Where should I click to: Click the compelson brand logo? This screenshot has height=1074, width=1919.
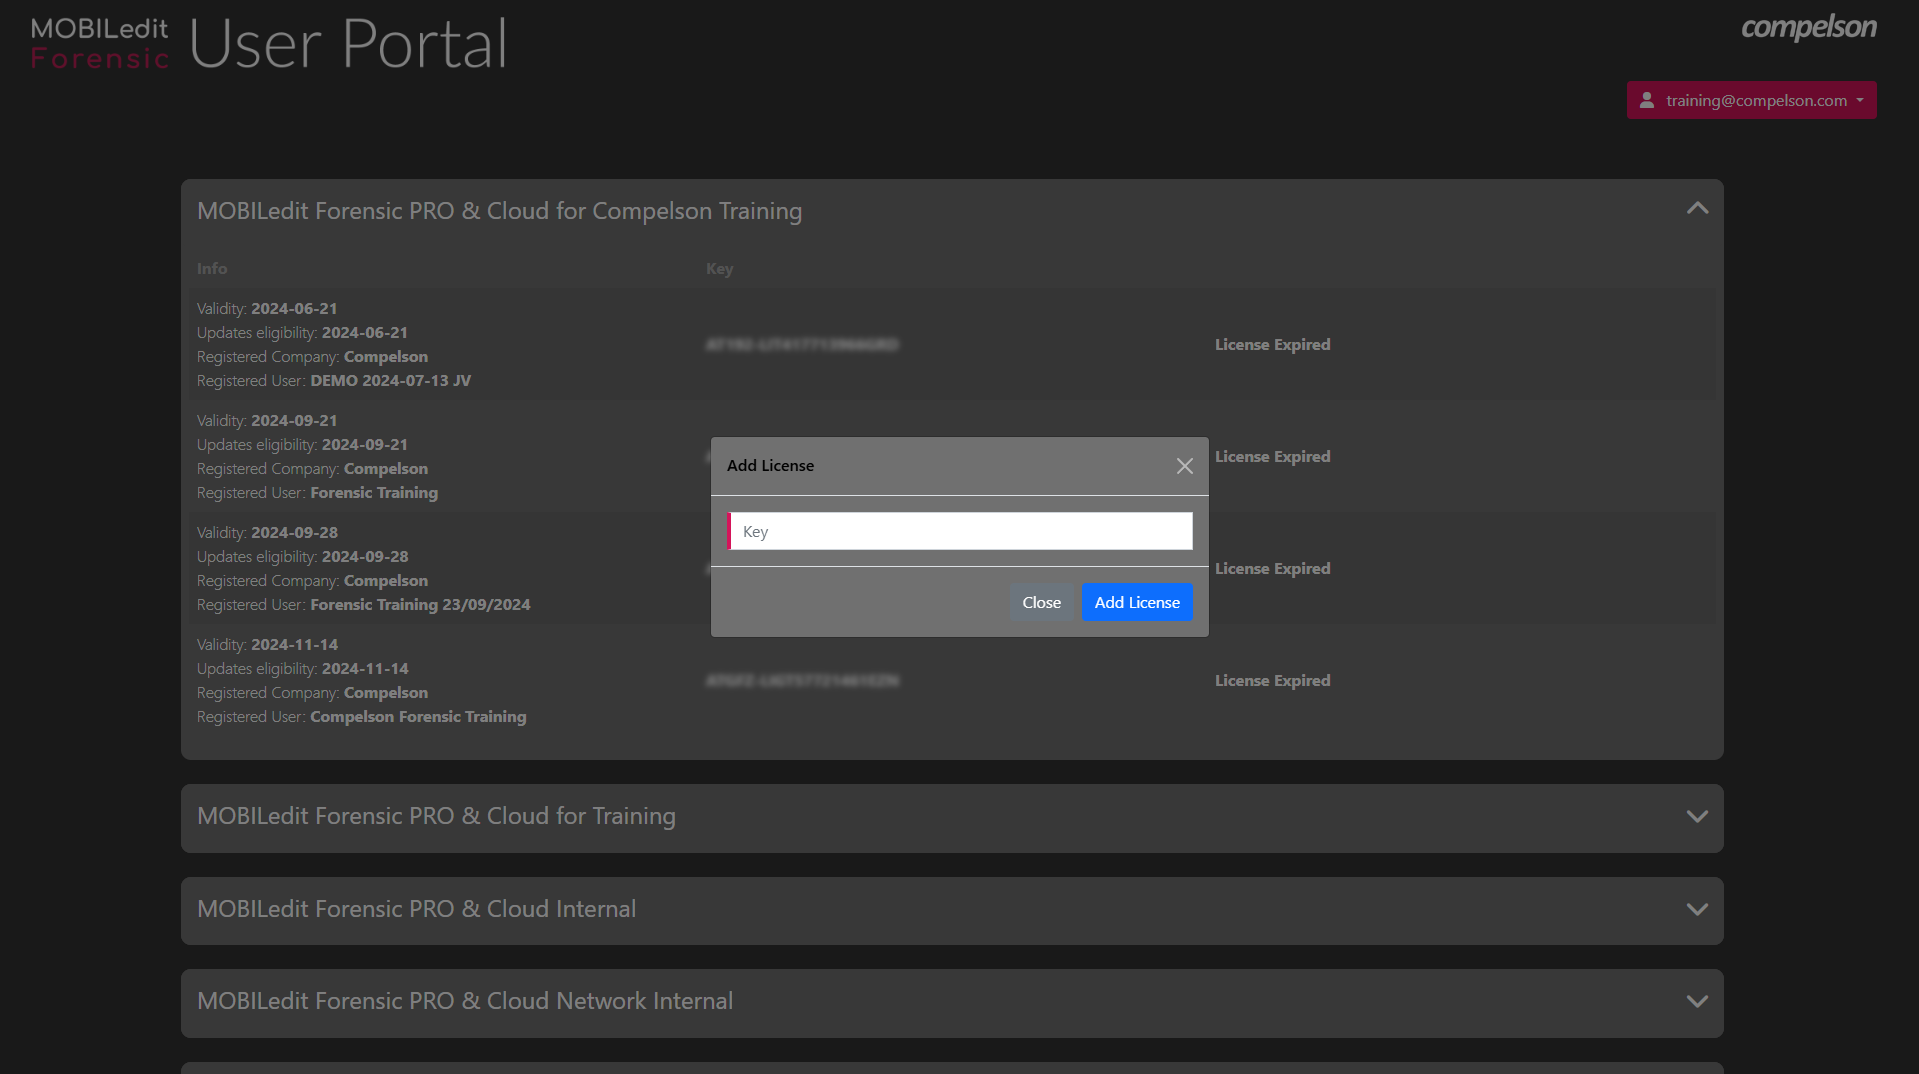[1808, 28]
